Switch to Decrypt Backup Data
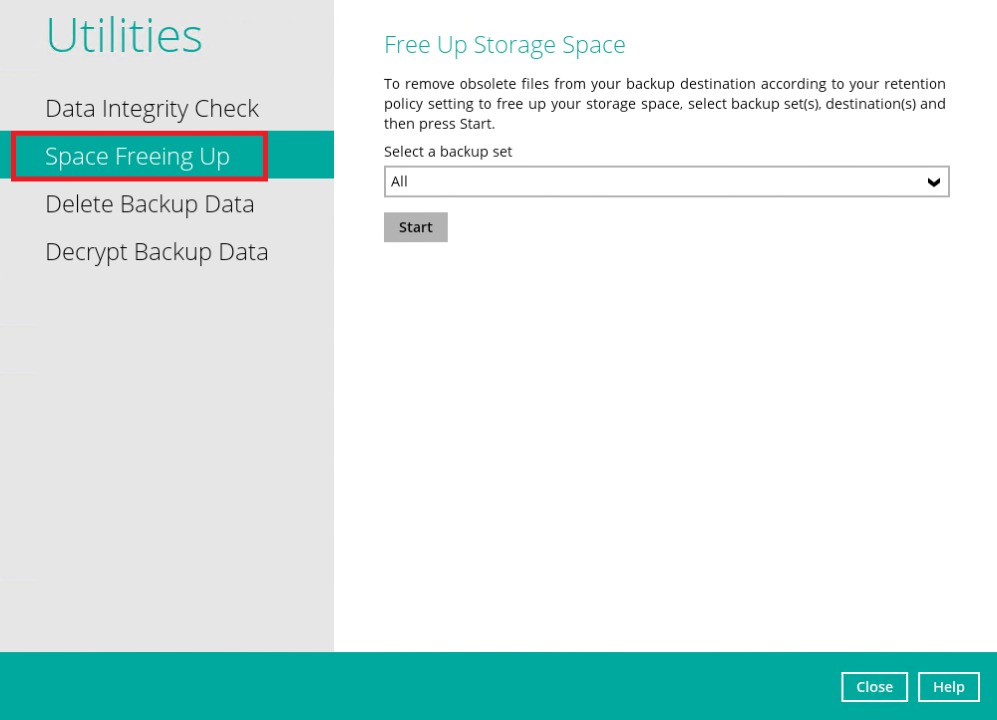This screenshot has width=997, height=720. click(x=156, y=252)
